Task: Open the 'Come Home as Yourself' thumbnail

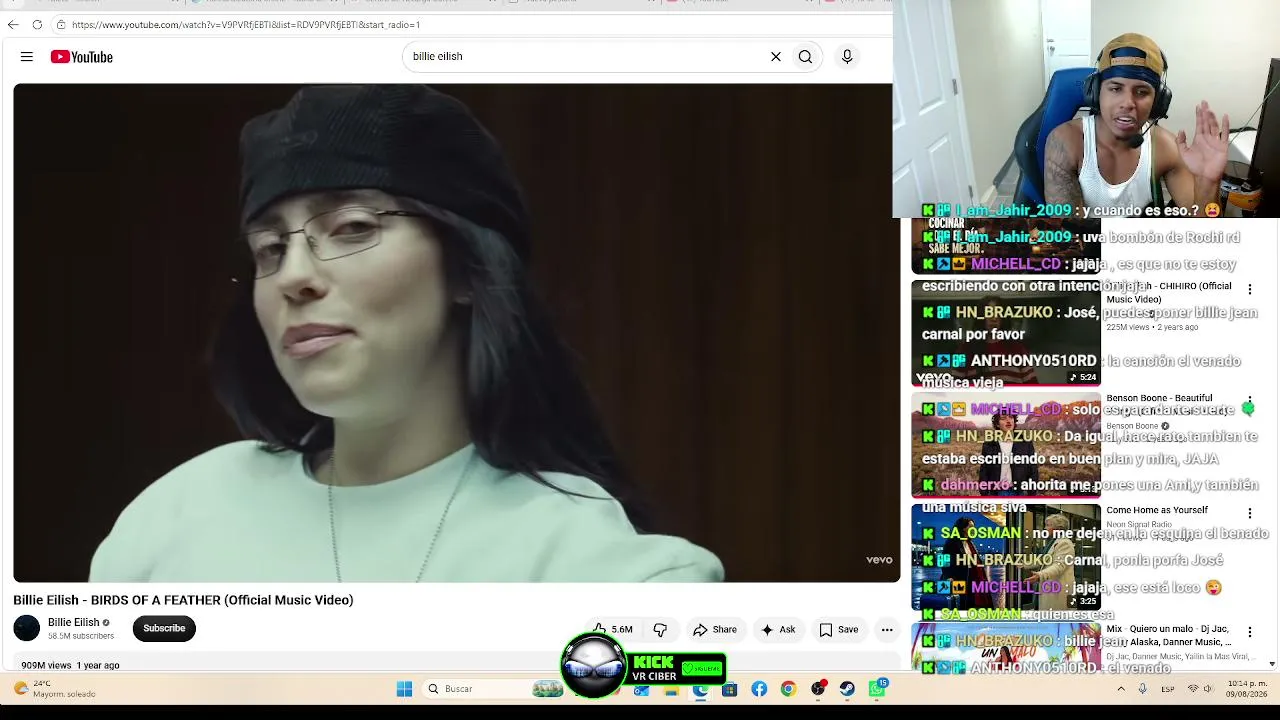Action: point(1006,557)
